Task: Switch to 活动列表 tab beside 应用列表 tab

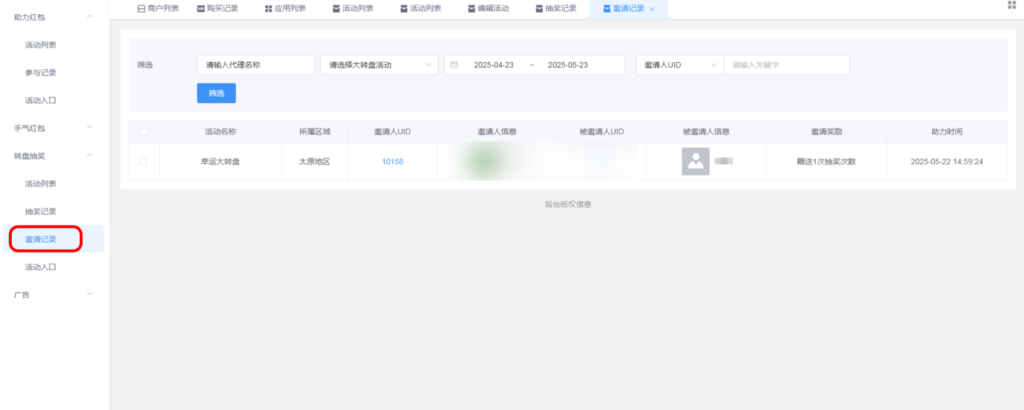Action: click(x=353, y=9)
